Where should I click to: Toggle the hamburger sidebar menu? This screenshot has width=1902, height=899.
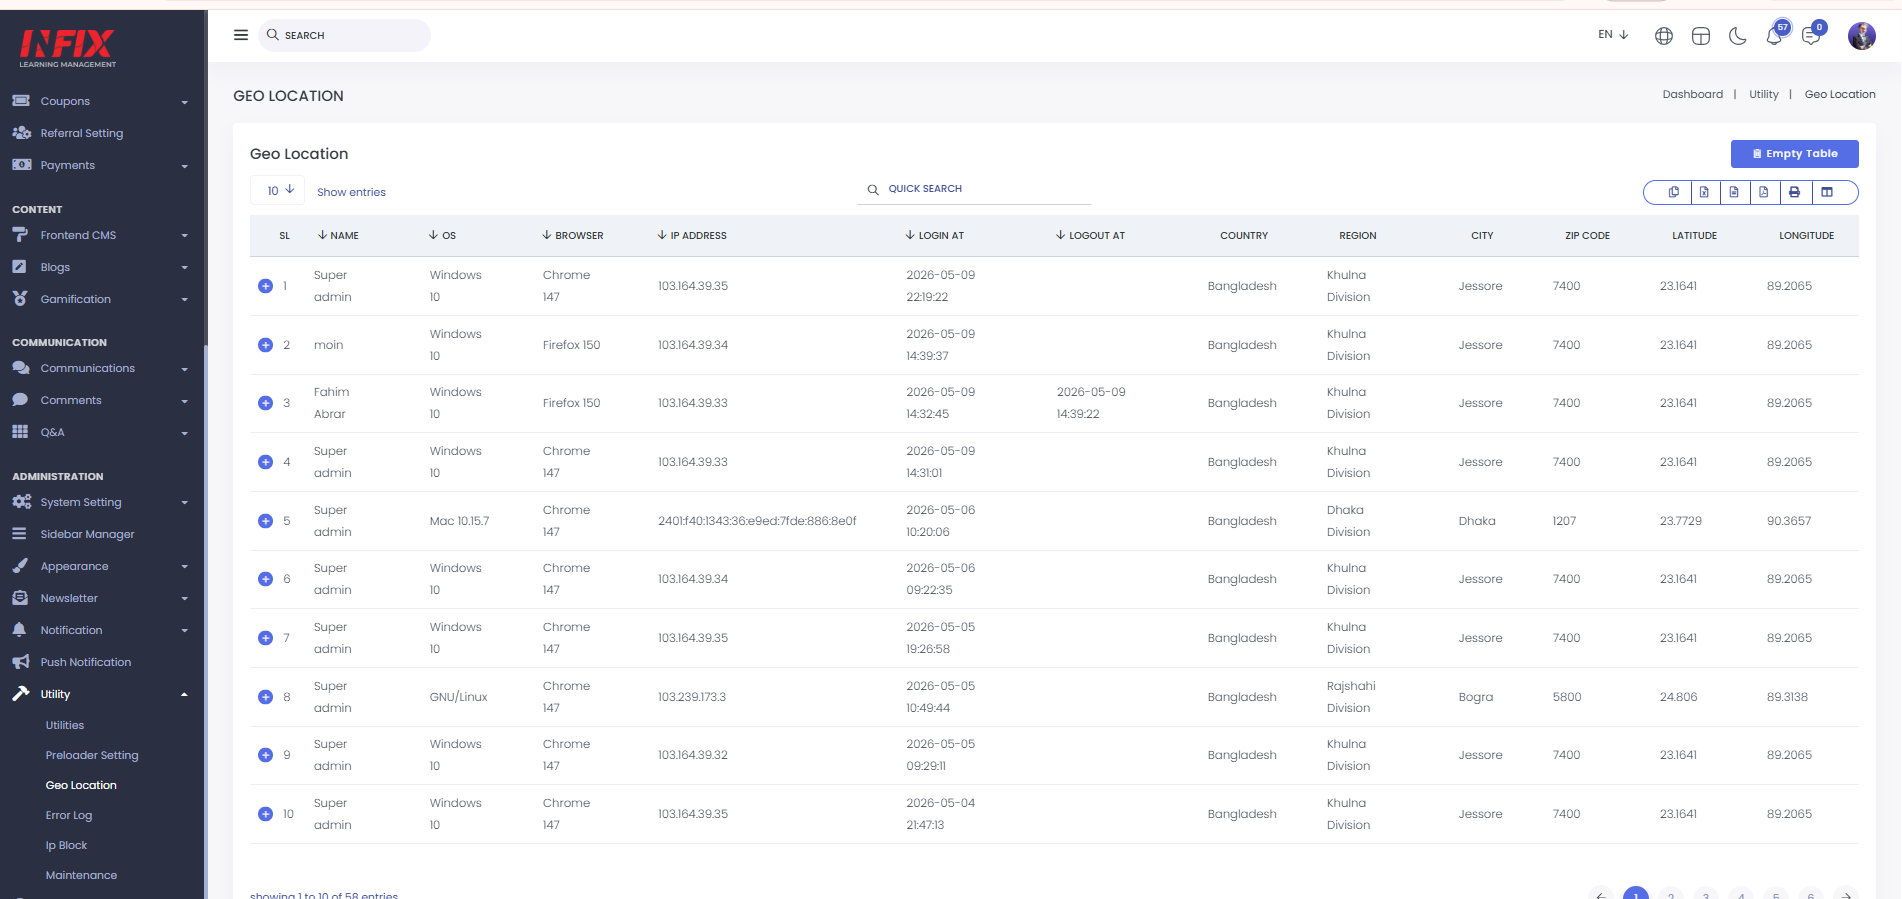[x=241, y=35]
